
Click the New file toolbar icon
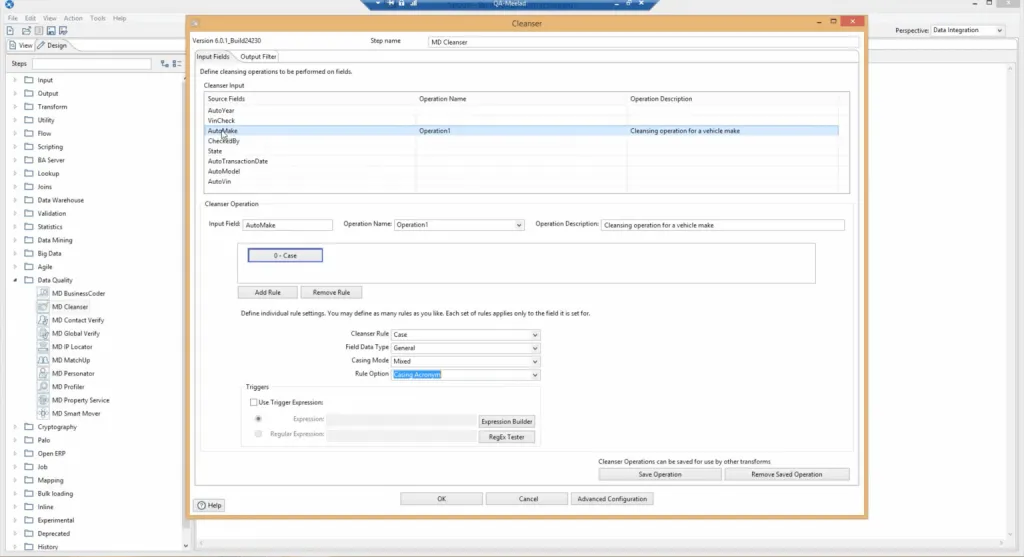click(10, 31)
